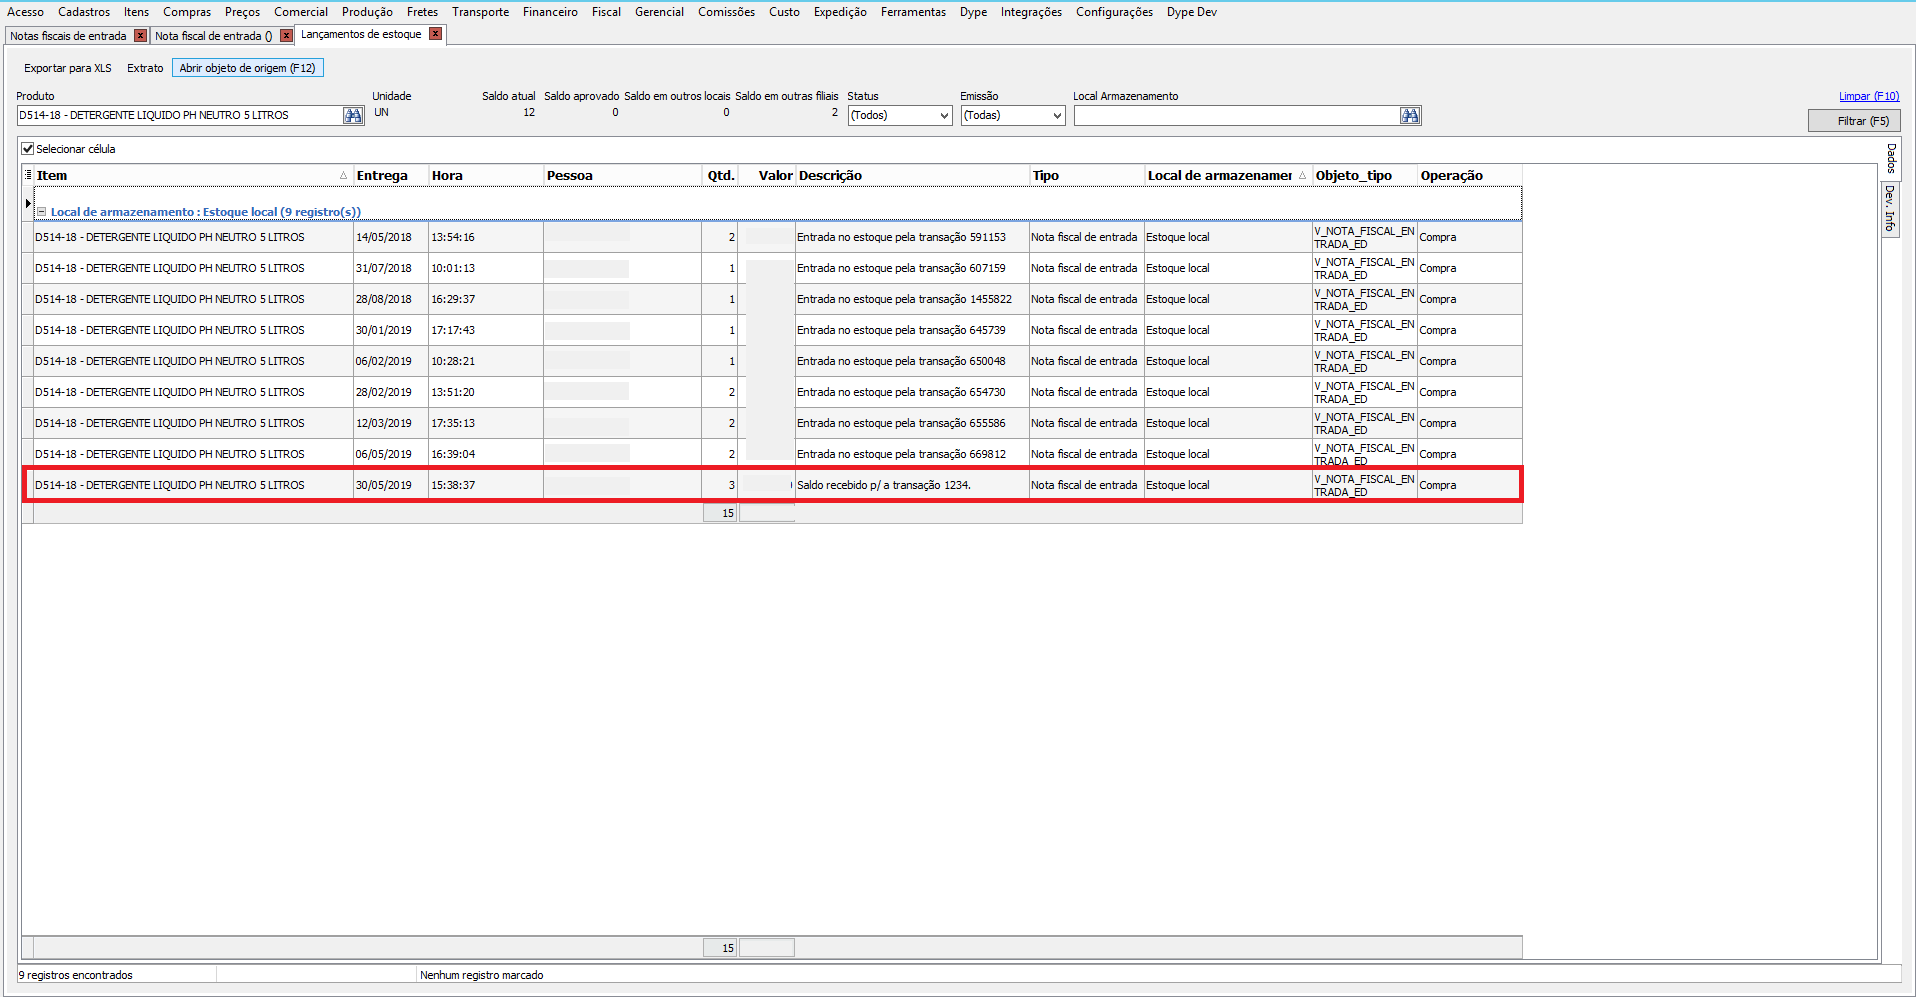The width and height of the screenshot is (1916, 997).
Task: Click Abrir objeto de origem (F12)
Action: pyautogui.click(x=247, y=68)
